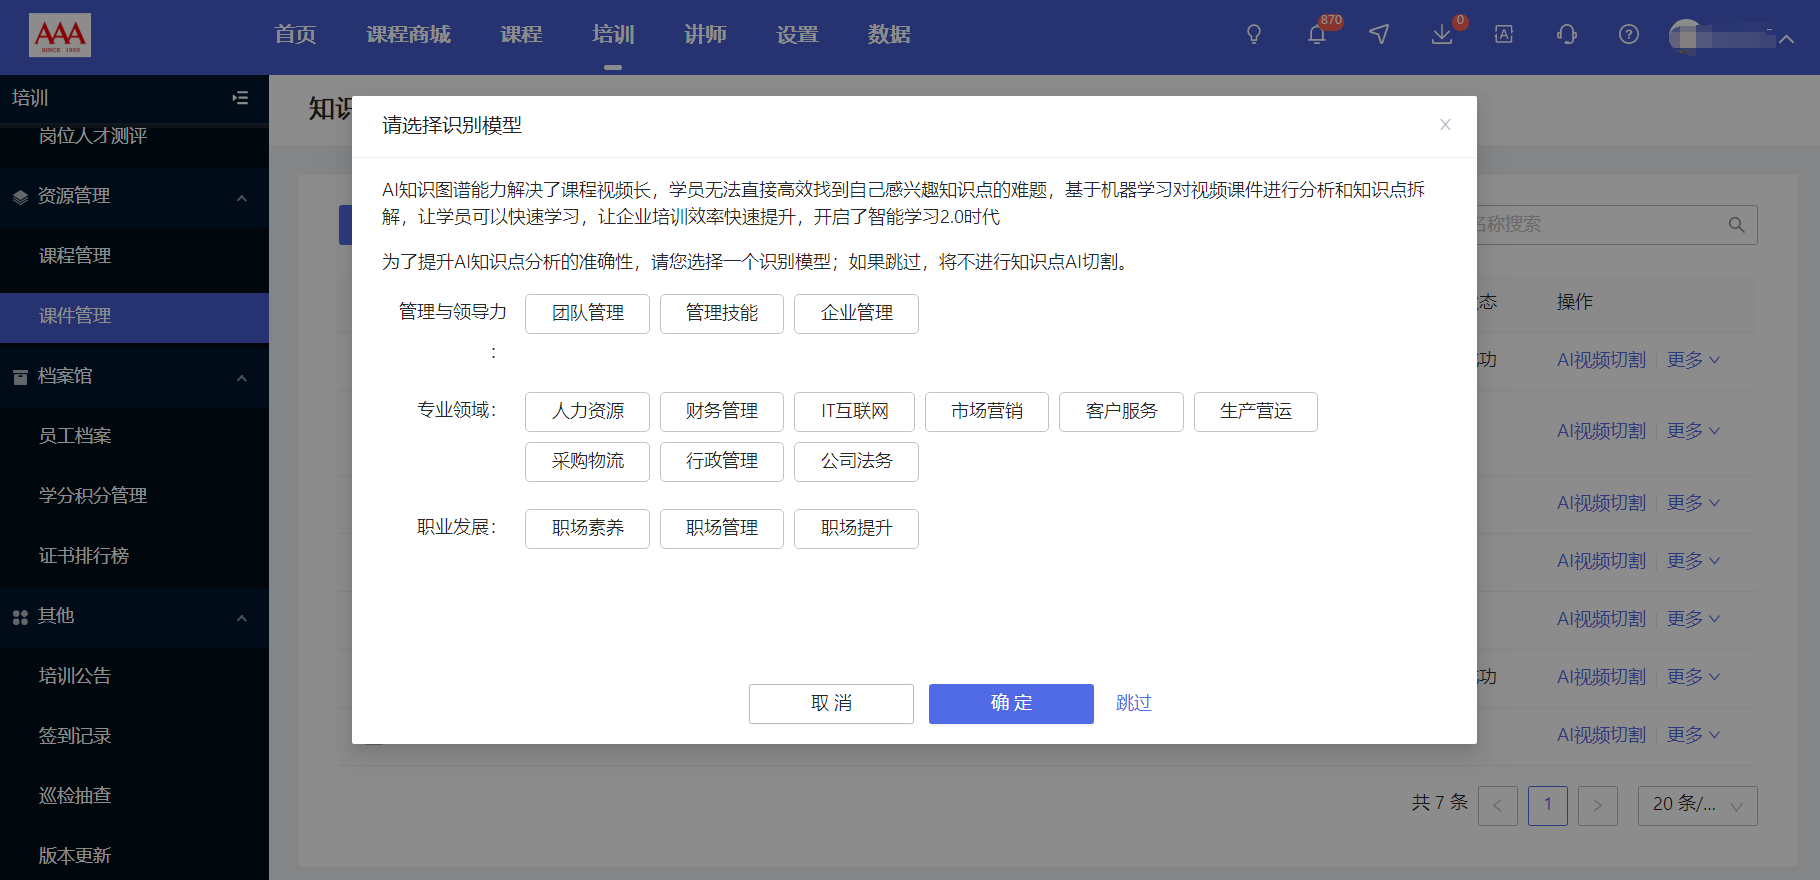This screenshot has width=1820, height=880.
Task: Choose the 人力资源 model option
Action: click(x=587, y=411)
